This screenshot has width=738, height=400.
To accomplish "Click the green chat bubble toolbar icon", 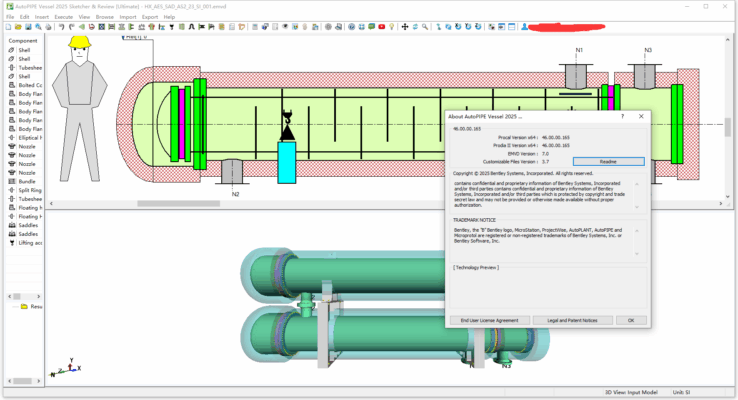I will pos(372,27).
